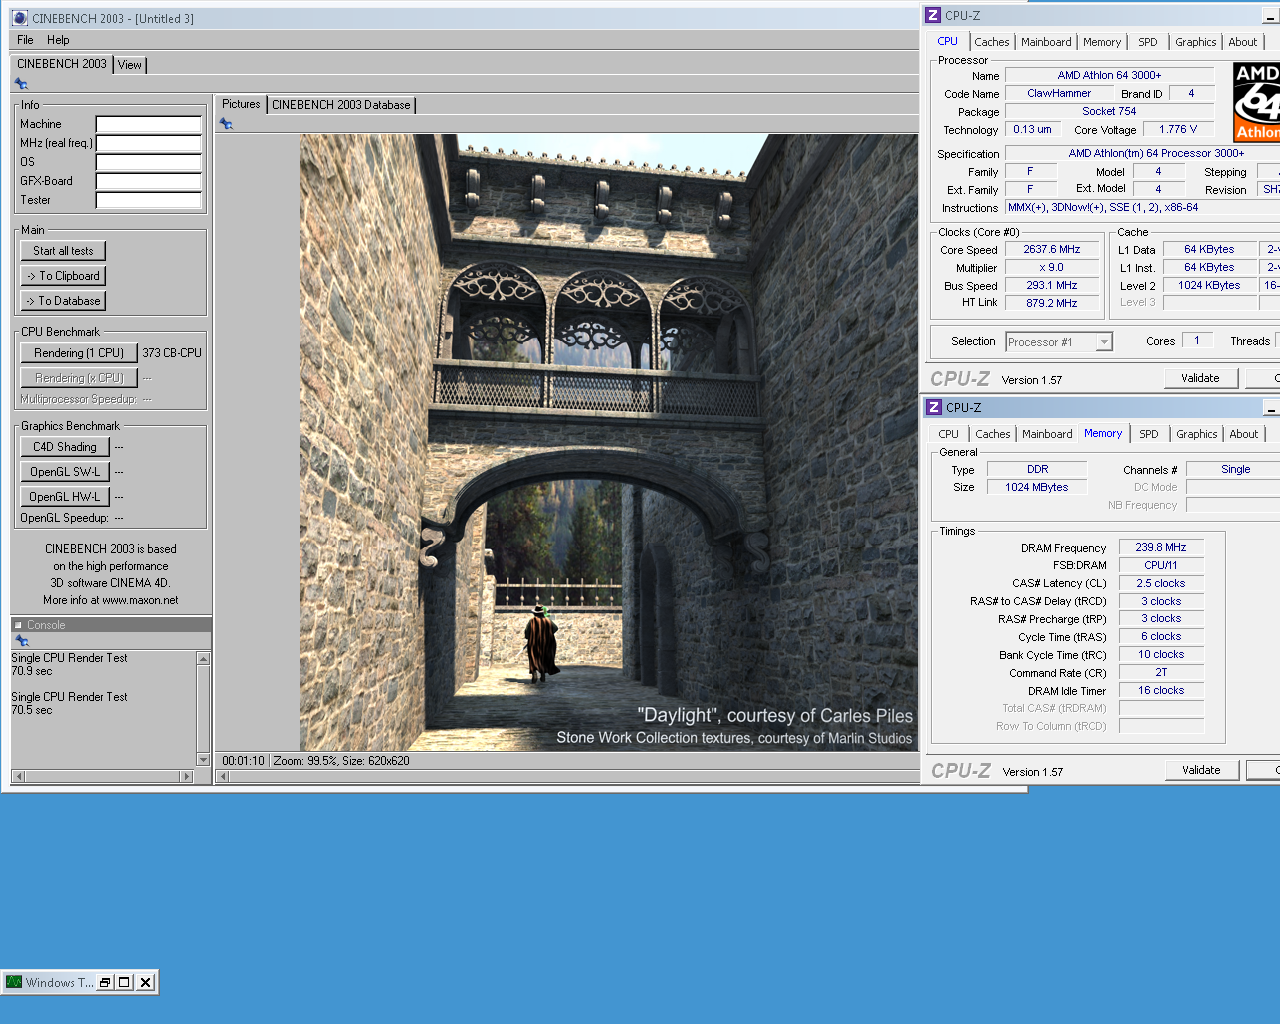1280x1024 pixels.
Task: Click the Console horizontal scrollbar right arrow
Action: click(186, 776)
